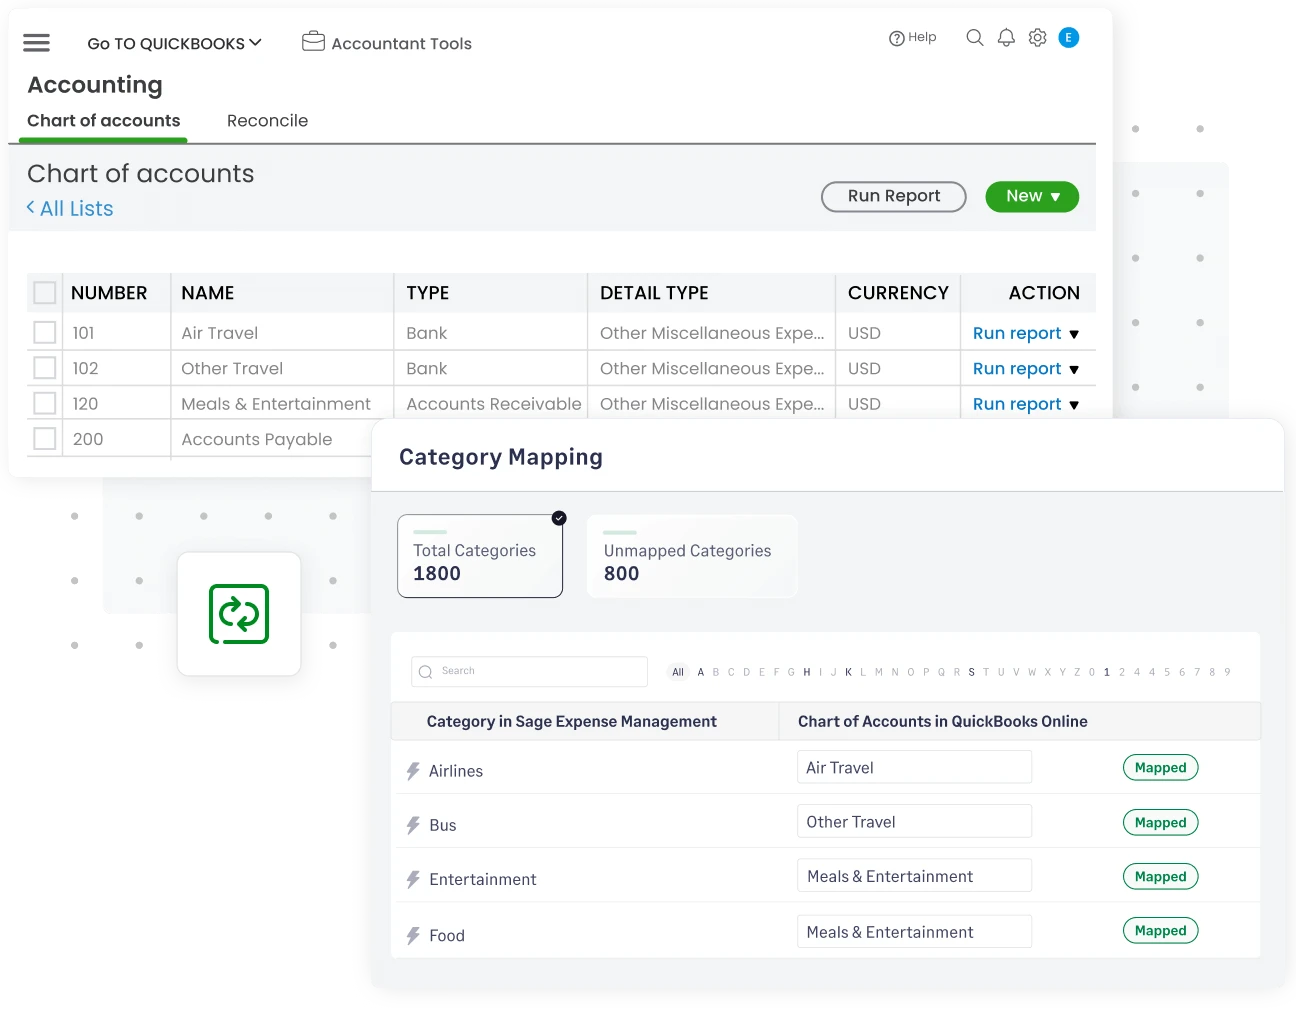1296x1009 pixels.
Task: Open the New button dropdown
Action: (x=1032, y=196)
